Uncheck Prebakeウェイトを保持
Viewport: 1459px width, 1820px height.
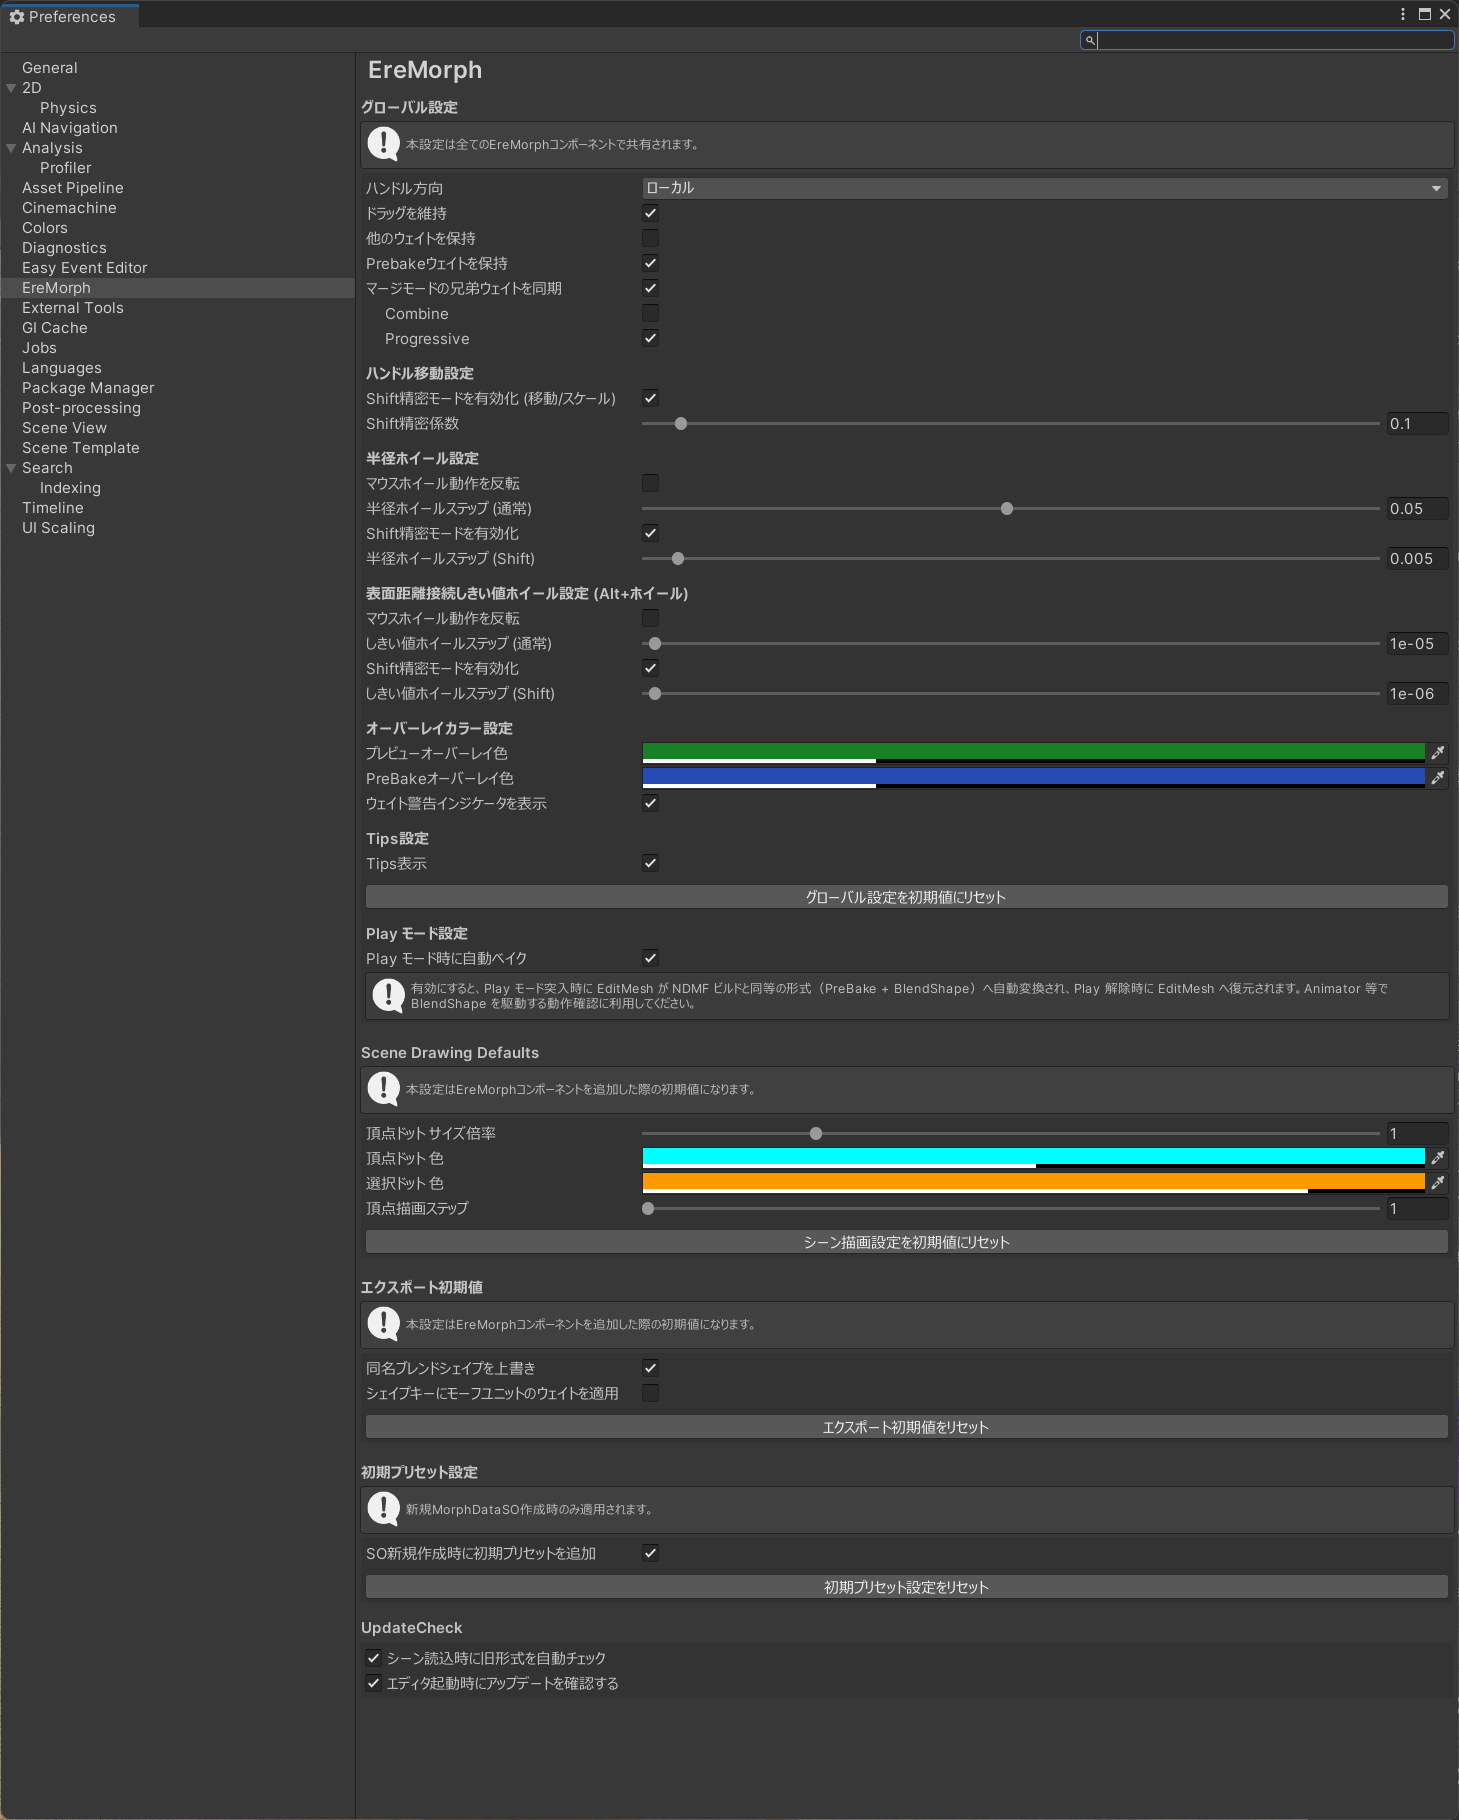650,263
